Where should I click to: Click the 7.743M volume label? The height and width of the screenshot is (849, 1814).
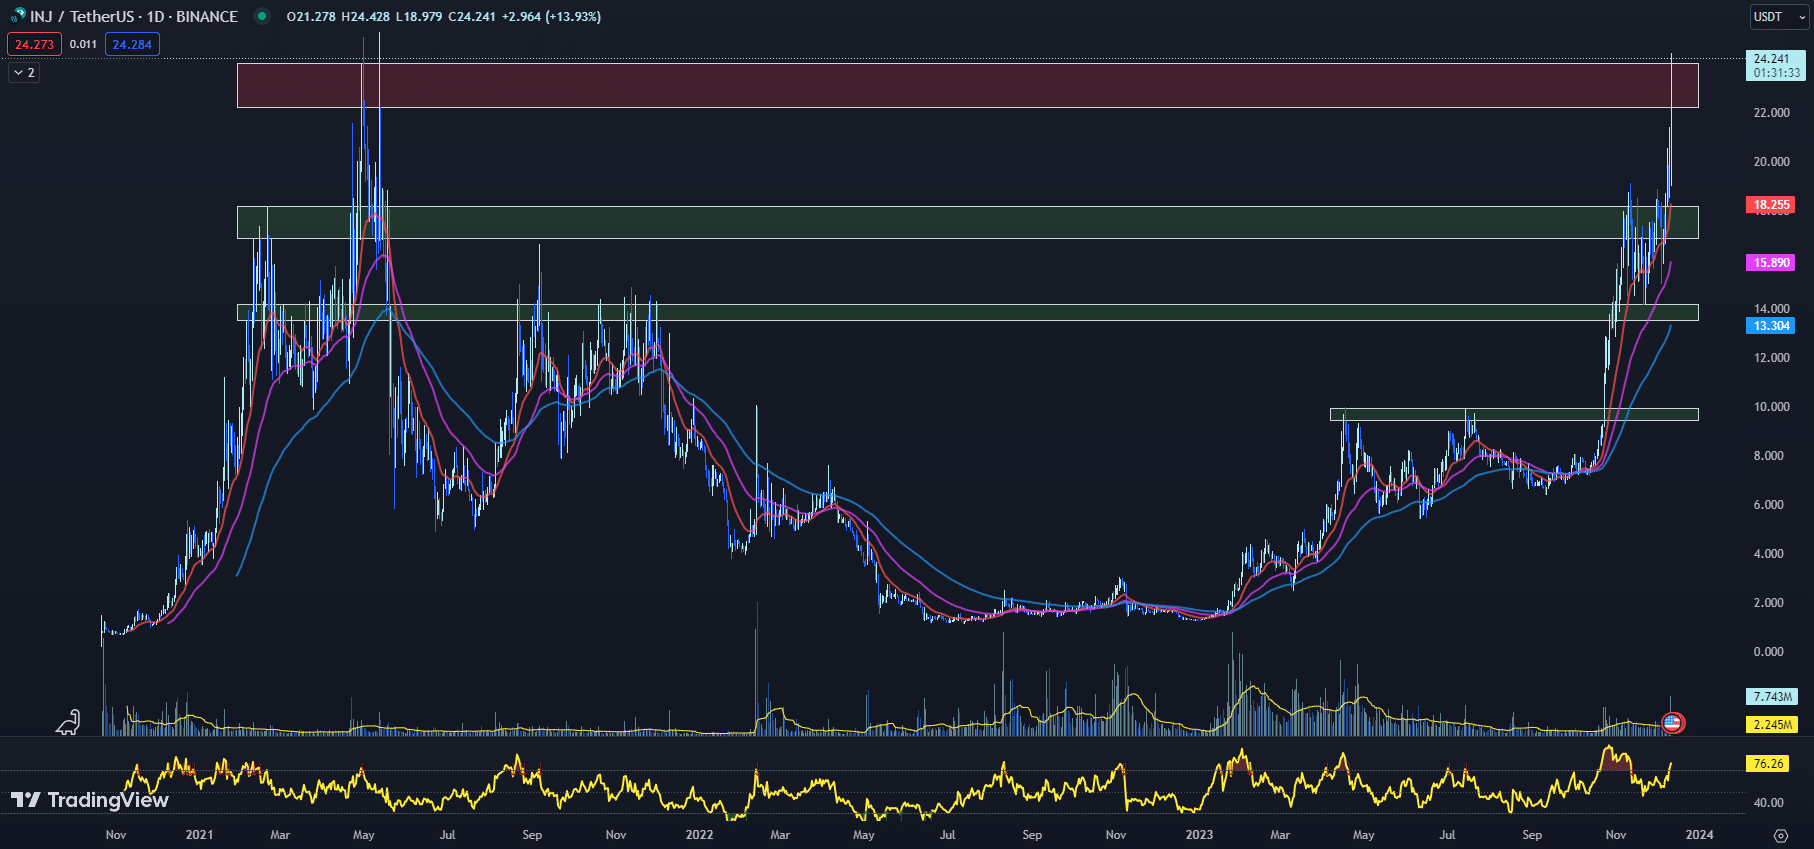(1771, 696)
